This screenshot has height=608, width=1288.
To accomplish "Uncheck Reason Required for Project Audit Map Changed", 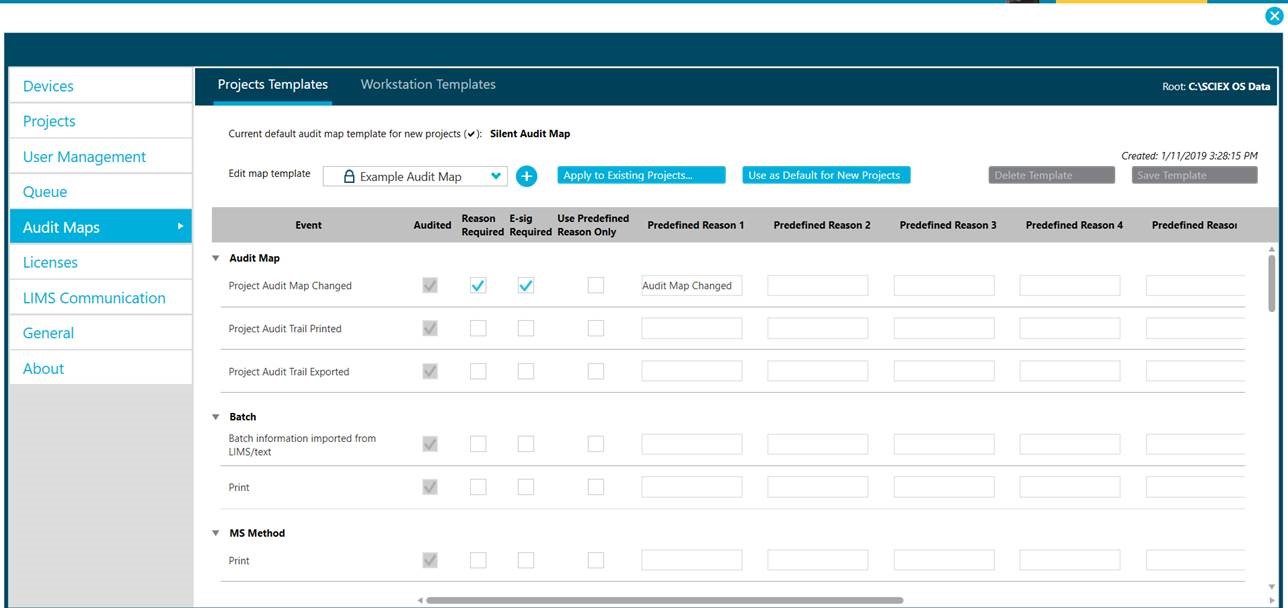I will coord(478,286).
